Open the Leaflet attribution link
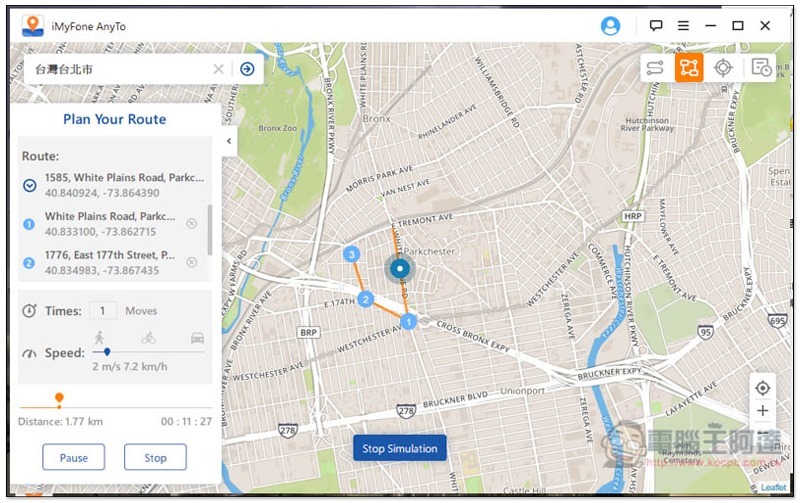Viewport: 800px width, 503px height. pyautogui.click(x=773, y=487)
